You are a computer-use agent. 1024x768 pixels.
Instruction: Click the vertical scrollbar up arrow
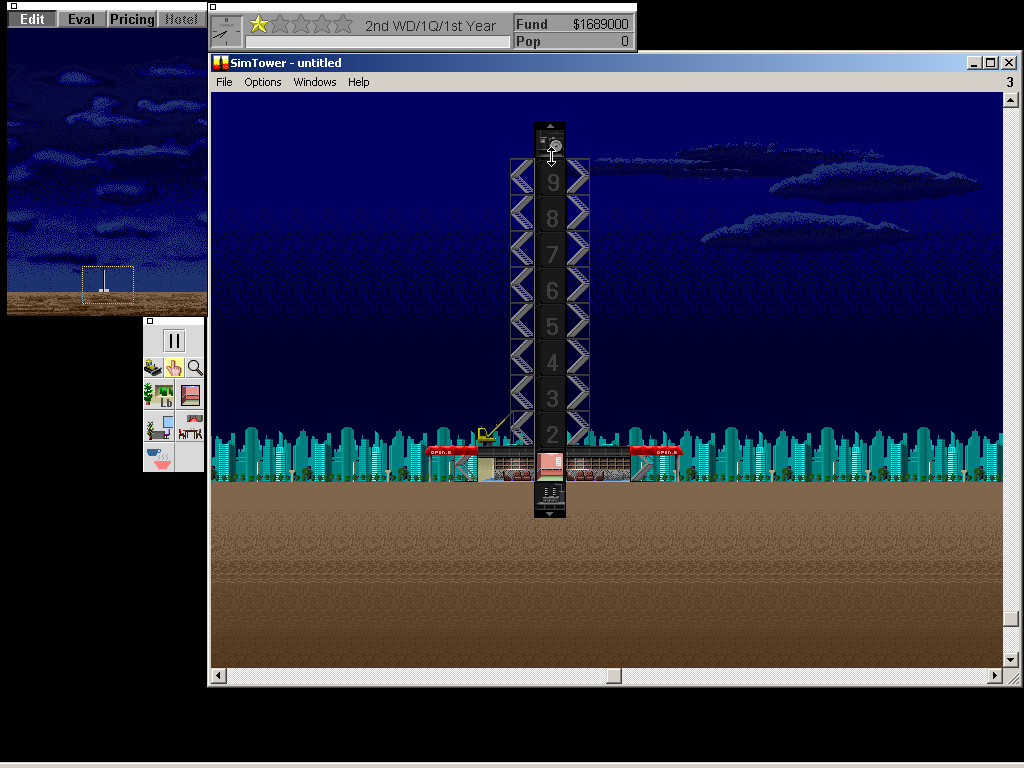[x=1010, y=100]
